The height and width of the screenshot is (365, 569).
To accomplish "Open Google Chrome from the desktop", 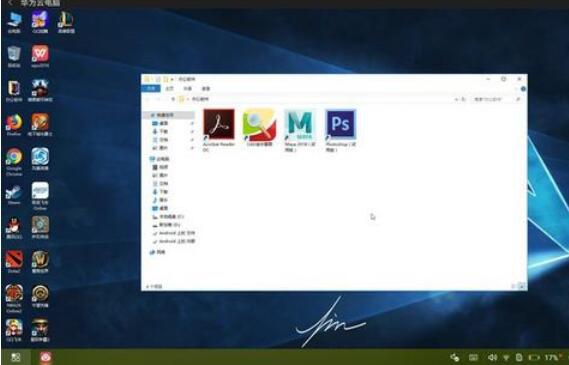I will click(x=14, y=161).
